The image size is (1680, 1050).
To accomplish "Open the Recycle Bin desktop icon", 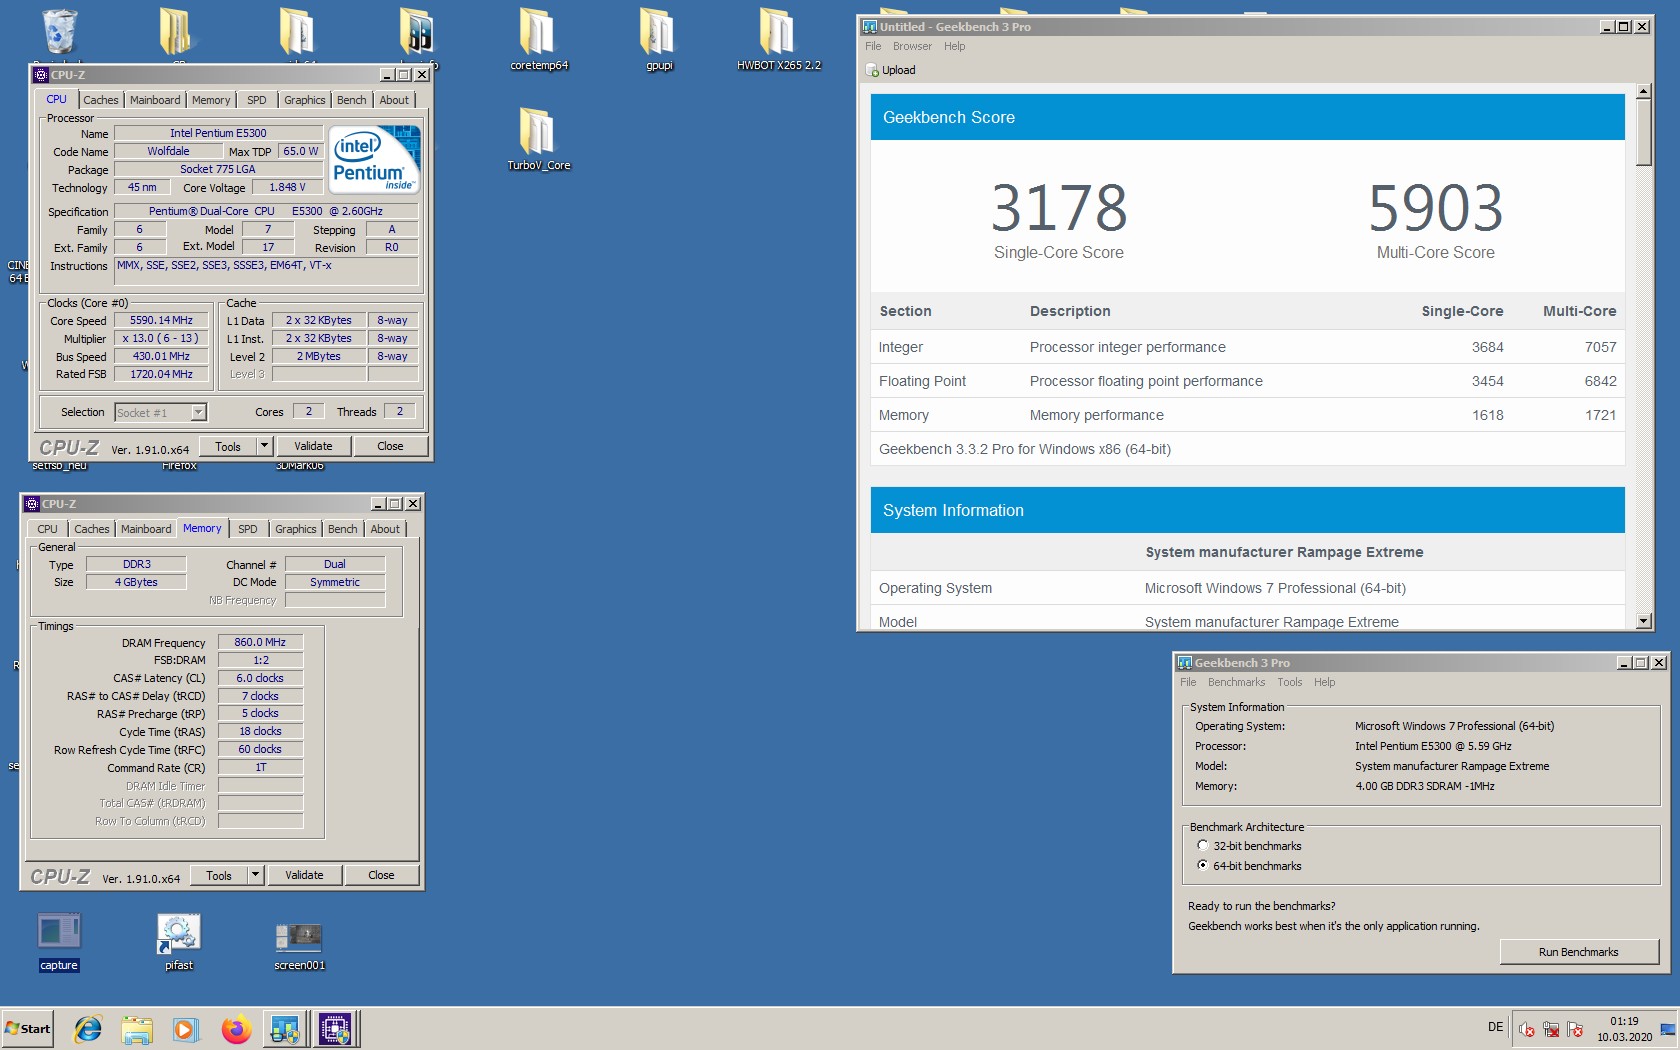I will [59, 31].
